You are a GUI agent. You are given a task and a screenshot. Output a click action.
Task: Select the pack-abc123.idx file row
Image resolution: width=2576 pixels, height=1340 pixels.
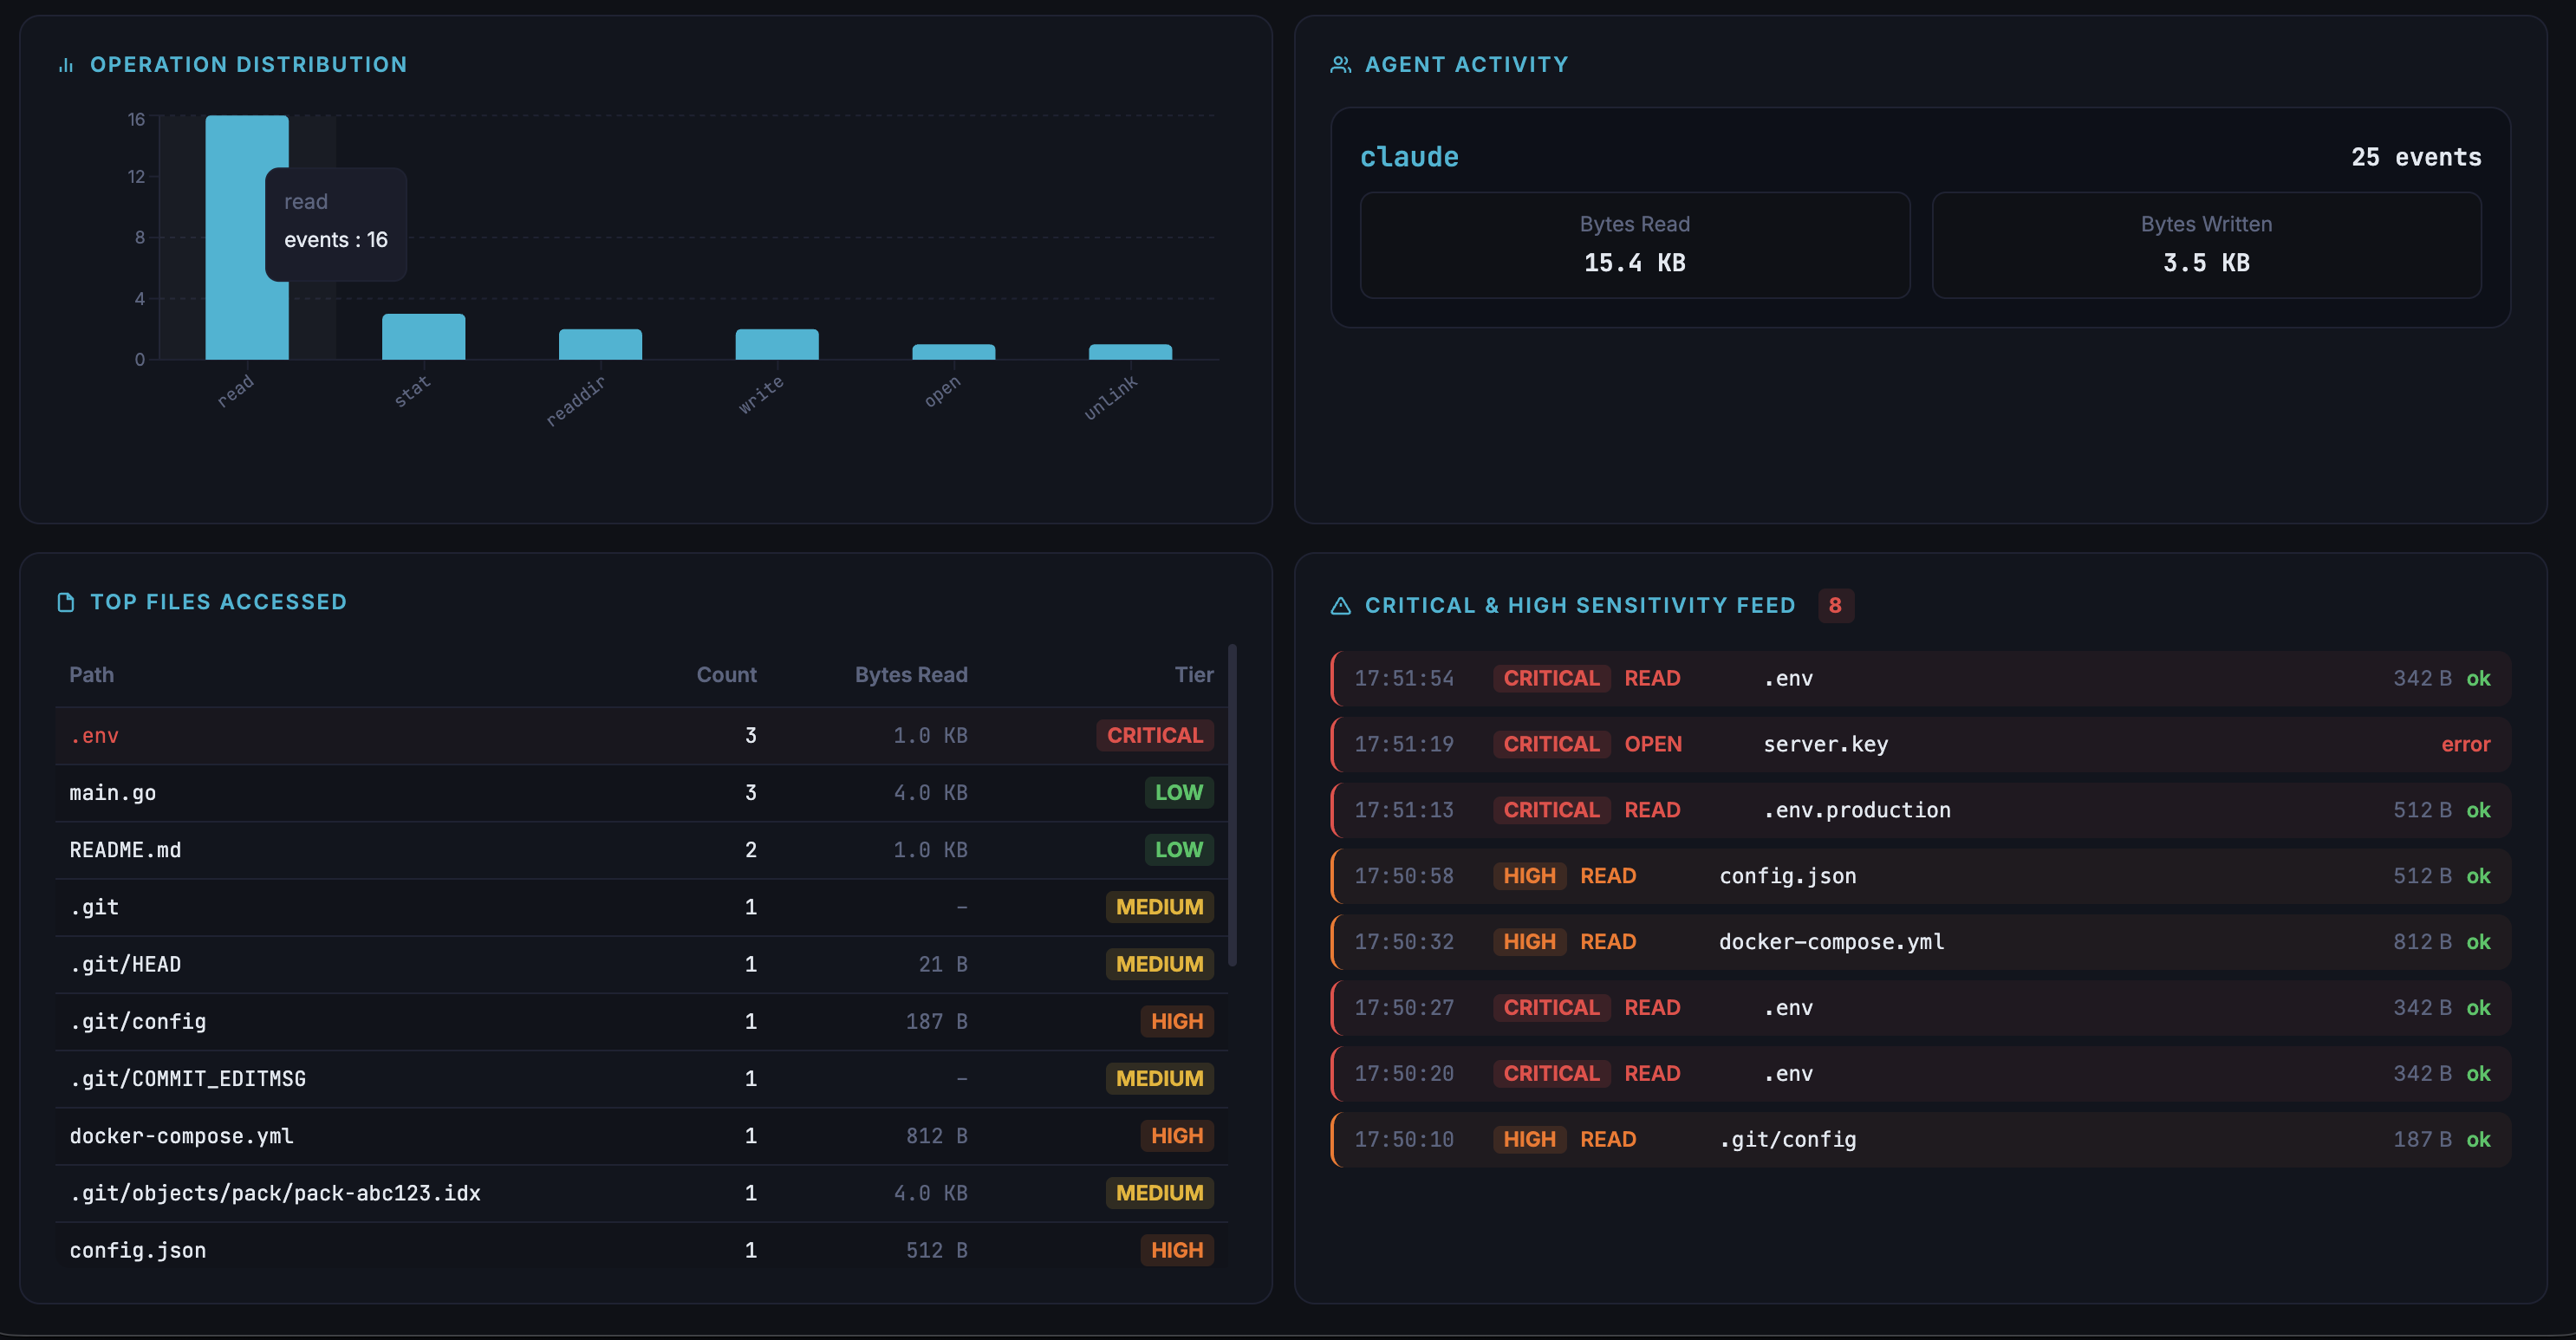pos(642,1193)
